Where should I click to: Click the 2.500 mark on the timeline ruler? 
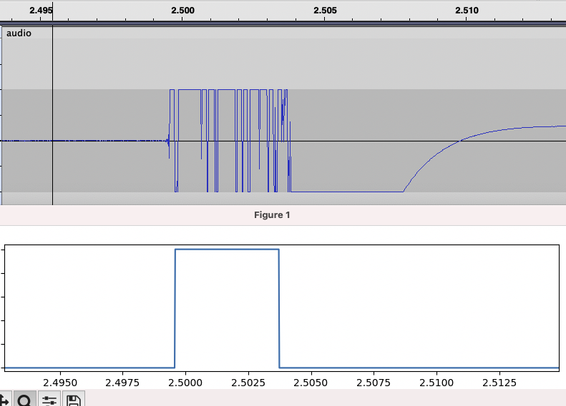(183, 10)
